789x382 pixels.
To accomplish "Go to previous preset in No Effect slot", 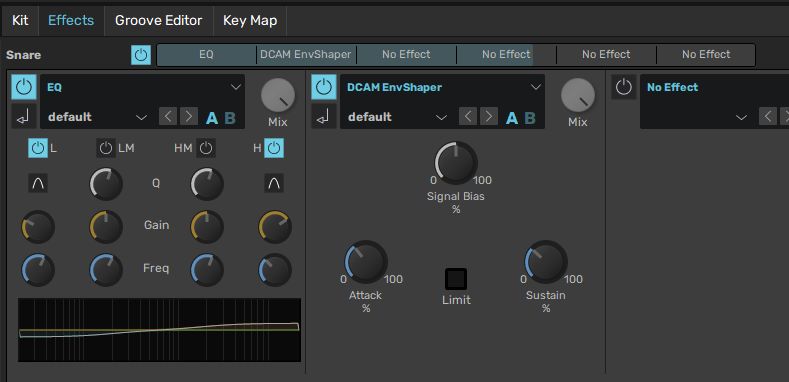I will click(x=768, y=116).
